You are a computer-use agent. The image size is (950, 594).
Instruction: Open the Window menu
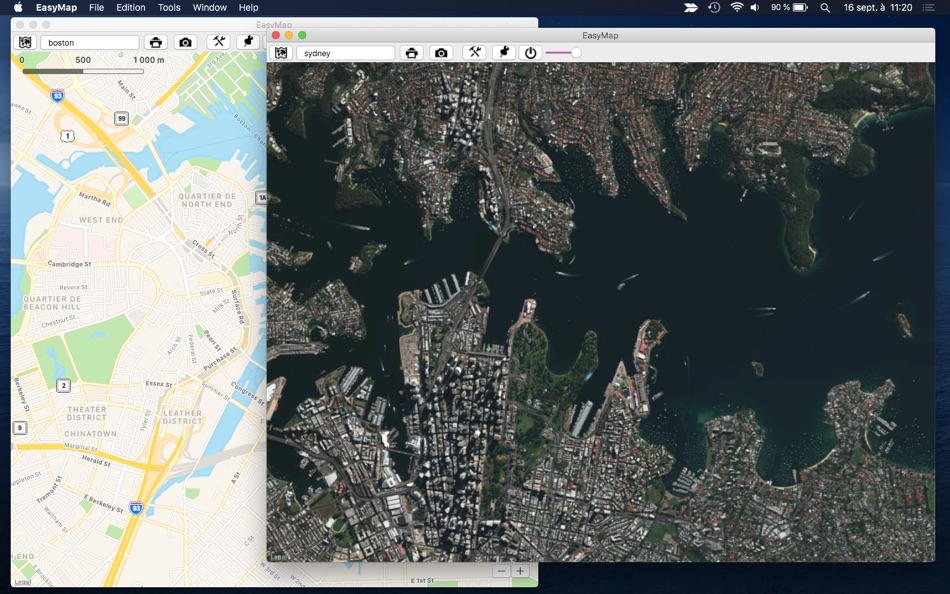(x=210, y=7)
